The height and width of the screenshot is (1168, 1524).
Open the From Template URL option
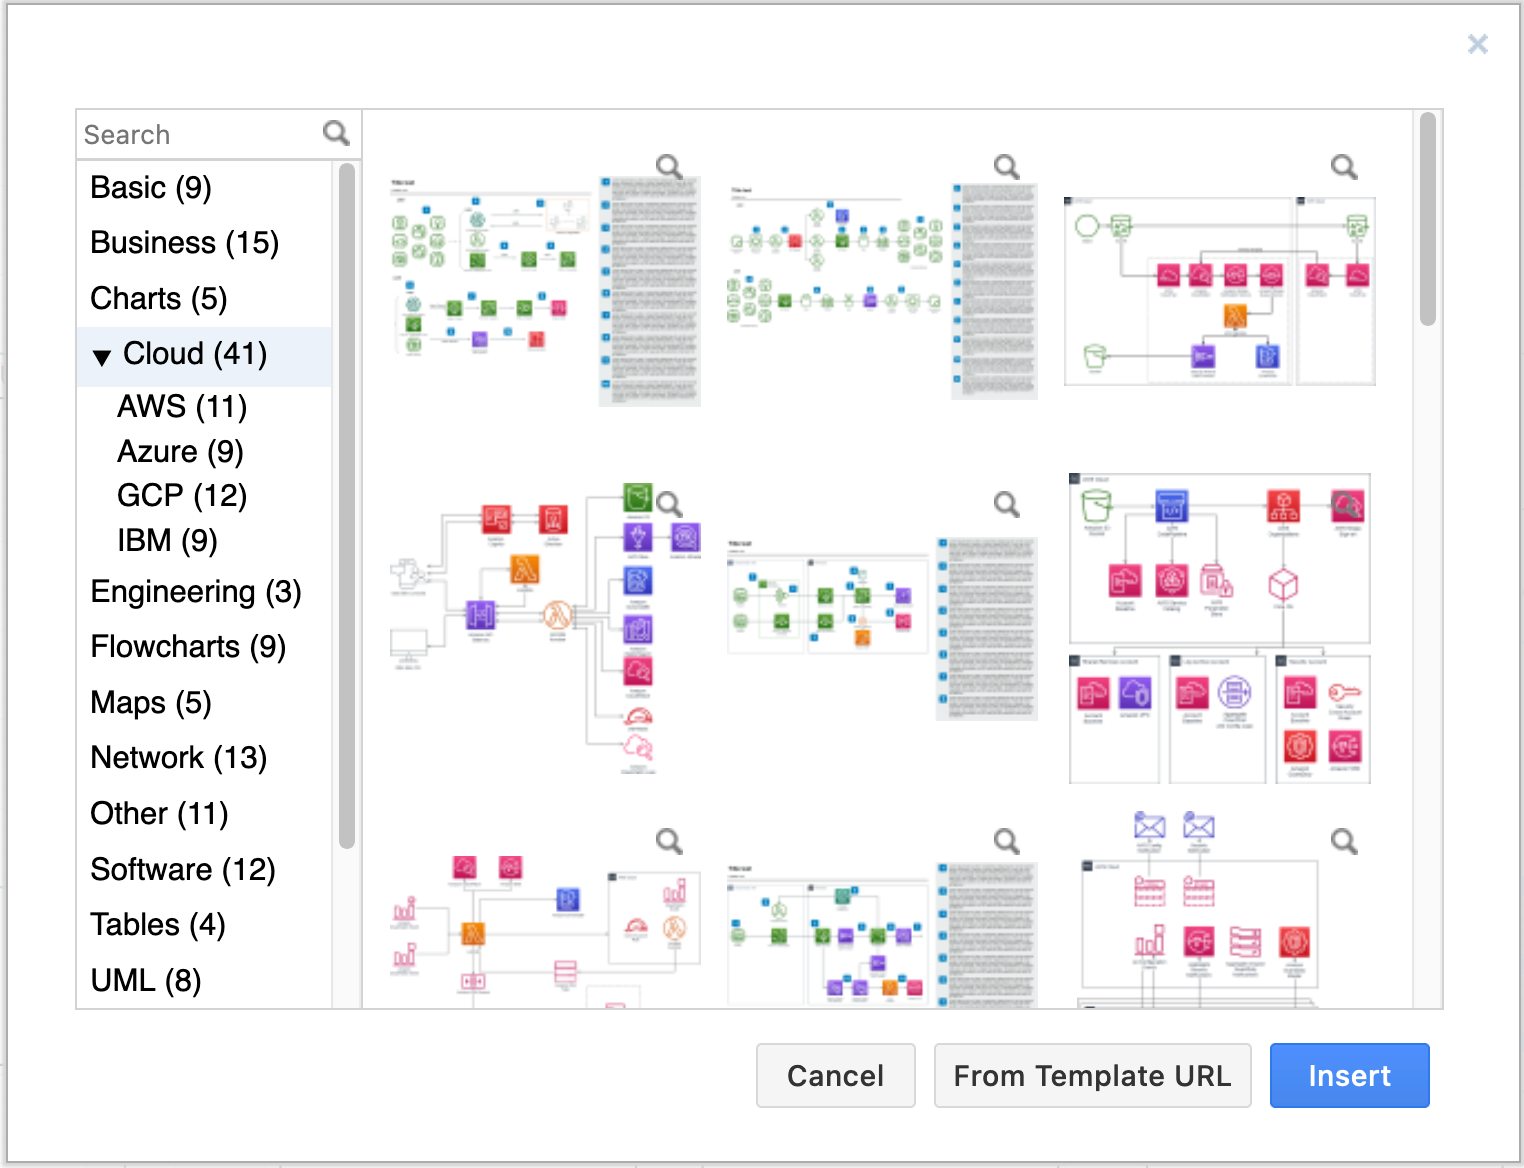click(1092, 1075)
